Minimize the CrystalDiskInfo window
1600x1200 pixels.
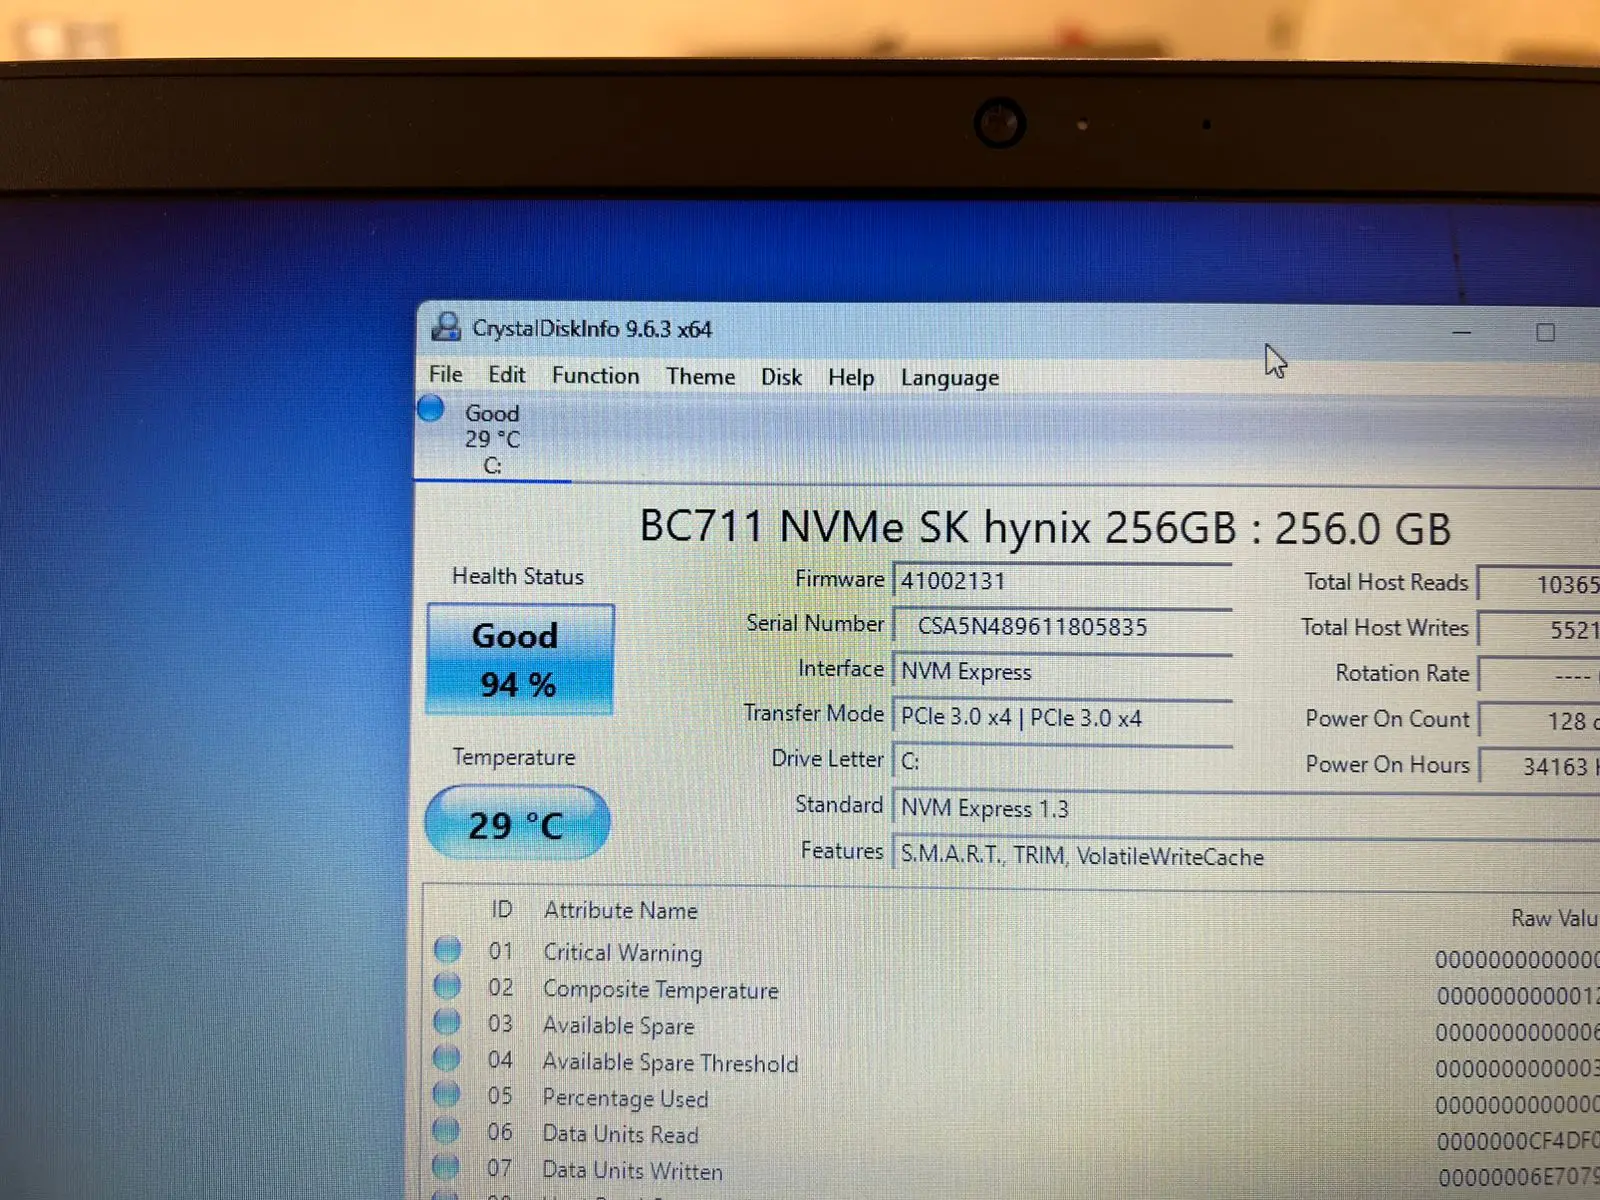point(1462,332)
